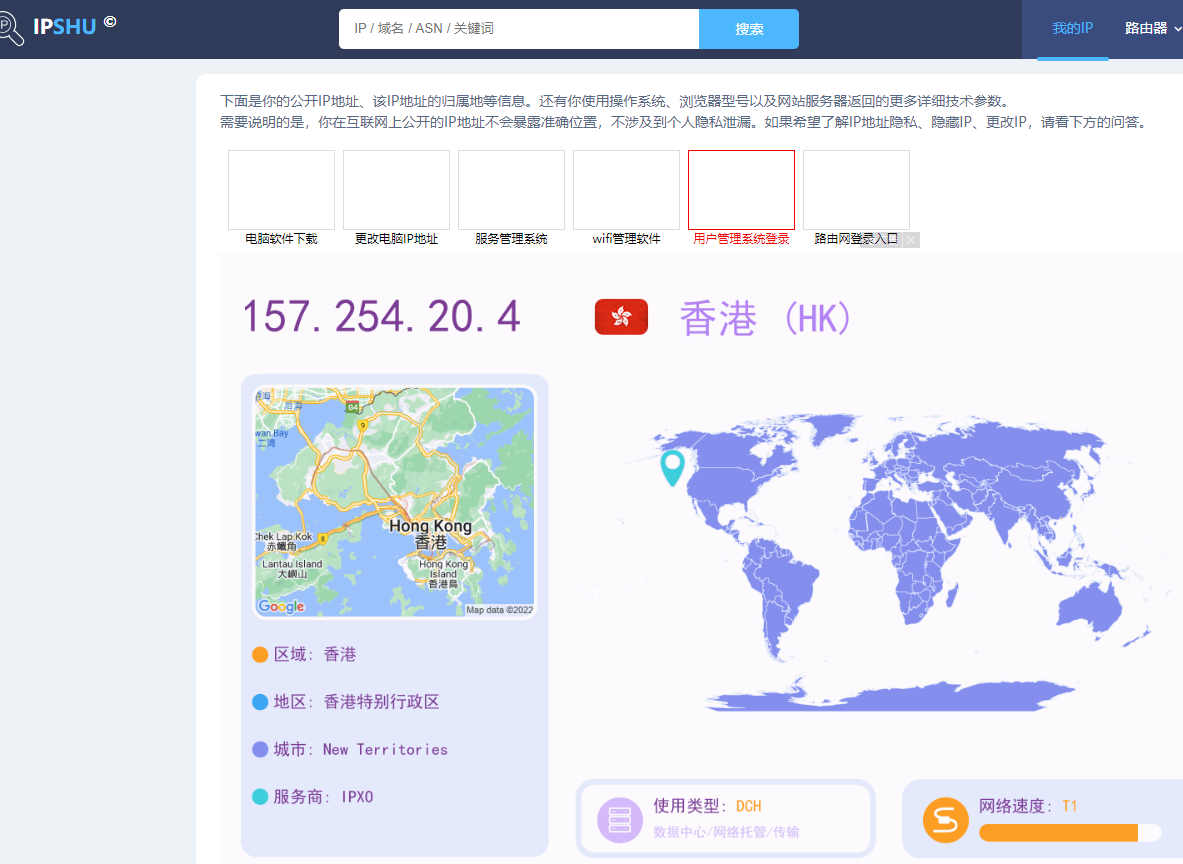1183x864 pixels.
Task: Click the orange dot beside 区域
Action: [x=260, y=654]
